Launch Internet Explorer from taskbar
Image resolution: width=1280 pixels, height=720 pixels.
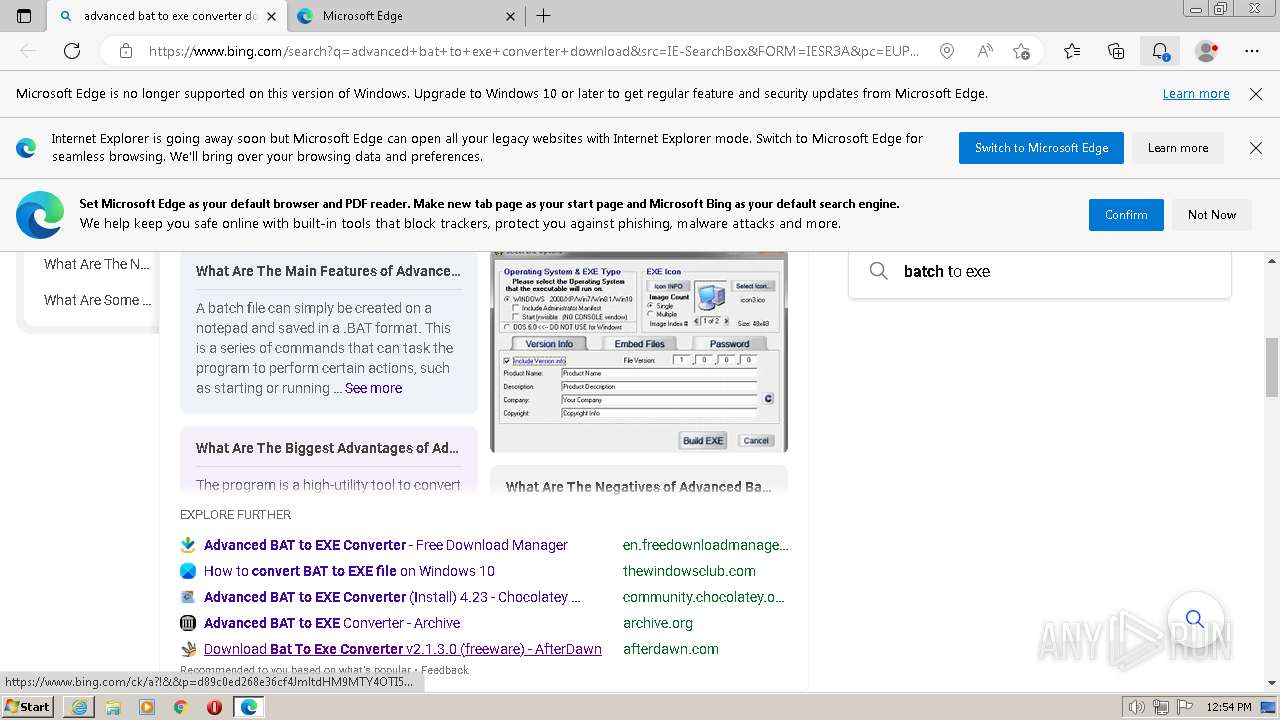click(x=79, y=707)
